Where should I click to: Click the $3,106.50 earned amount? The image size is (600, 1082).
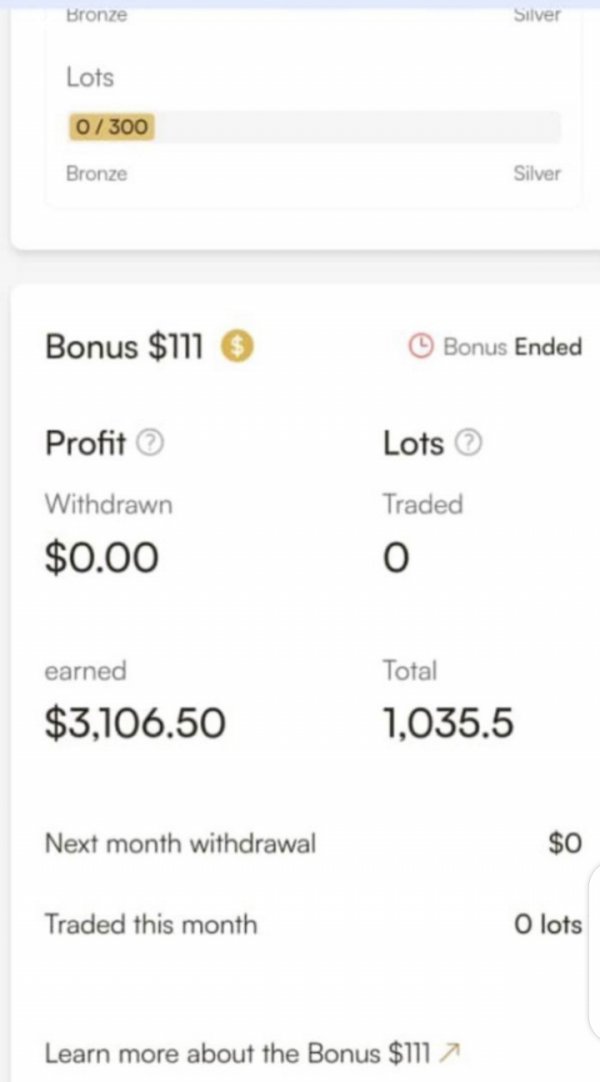(134, 722)
